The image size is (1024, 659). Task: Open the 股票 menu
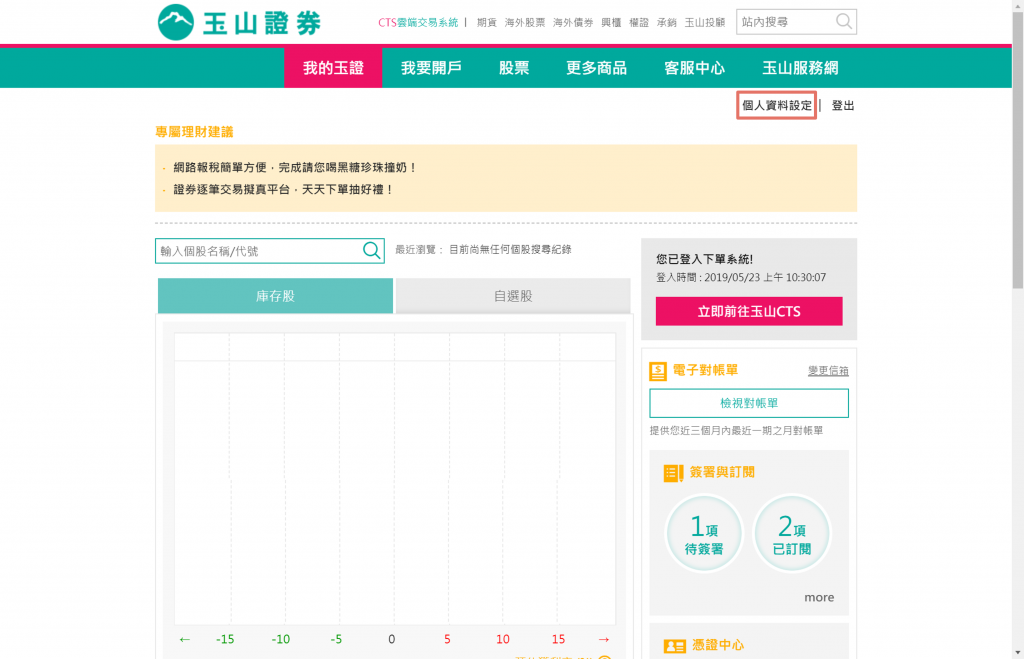pyautogui.click(x=514, y=68)
